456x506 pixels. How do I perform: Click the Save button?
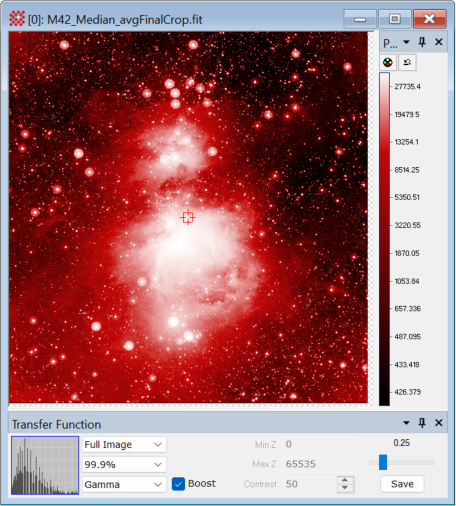(402, 484)
